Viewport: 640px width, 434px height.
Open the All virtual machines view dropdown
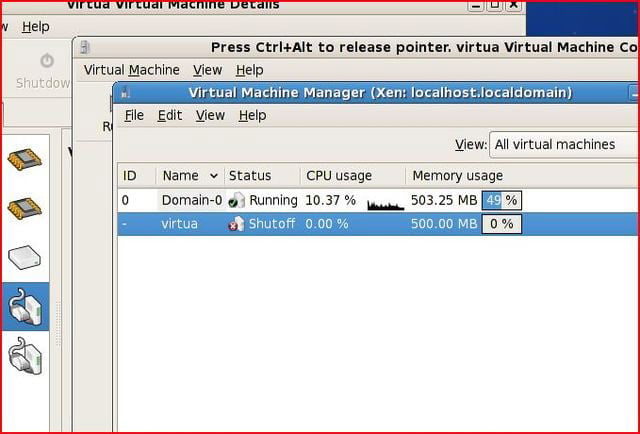[x=563, y=145]
